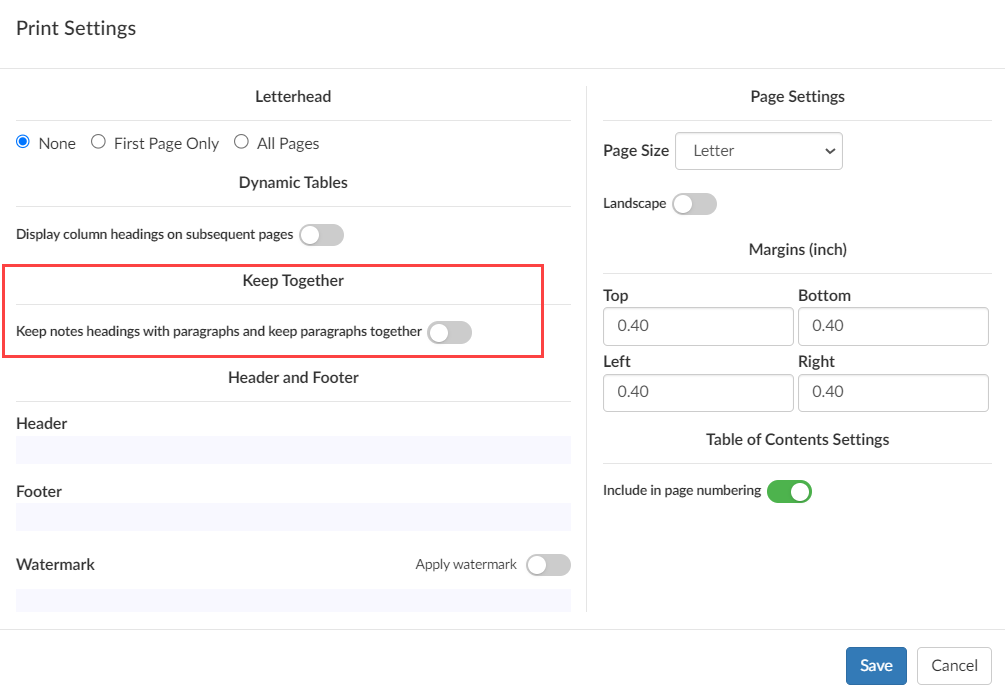Enable column headings on subsequent pages
Viewport: 1005px width, 693px height.
321,234
